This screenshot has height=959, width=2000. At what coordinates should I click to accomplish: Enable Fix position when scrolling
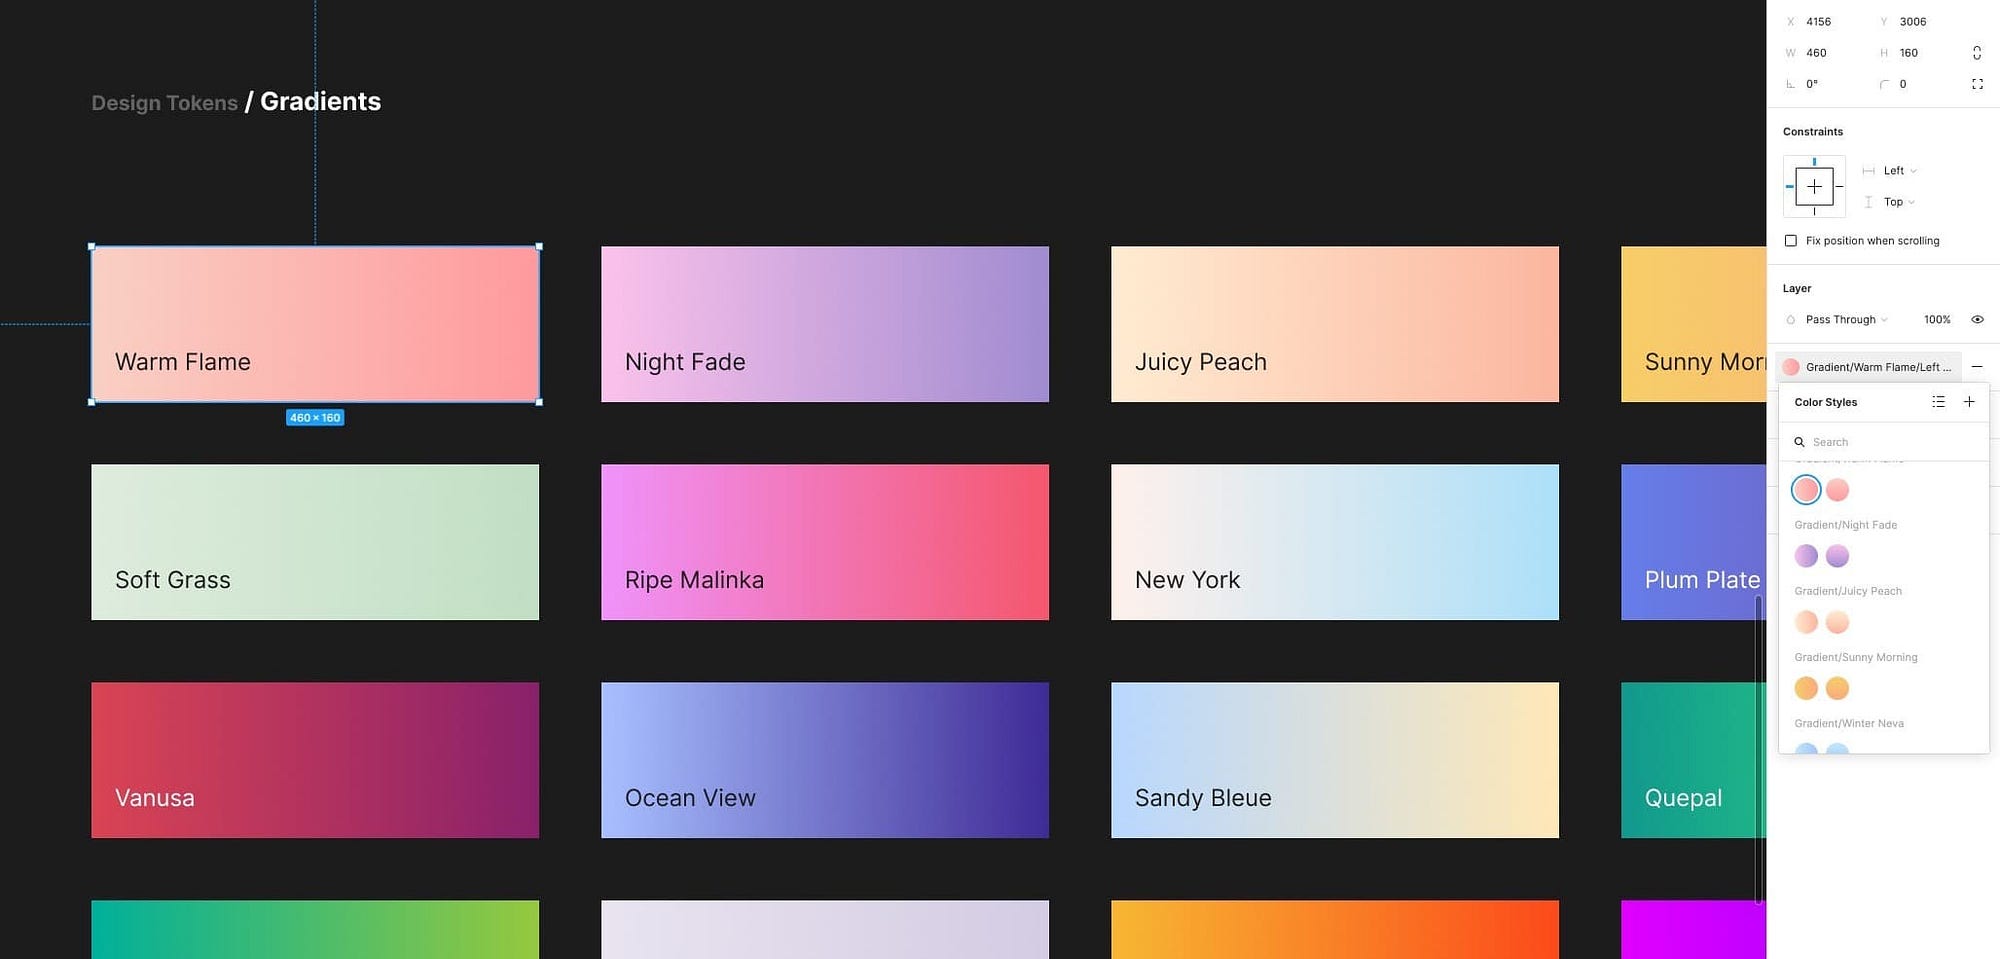[x=1790, y=241]
